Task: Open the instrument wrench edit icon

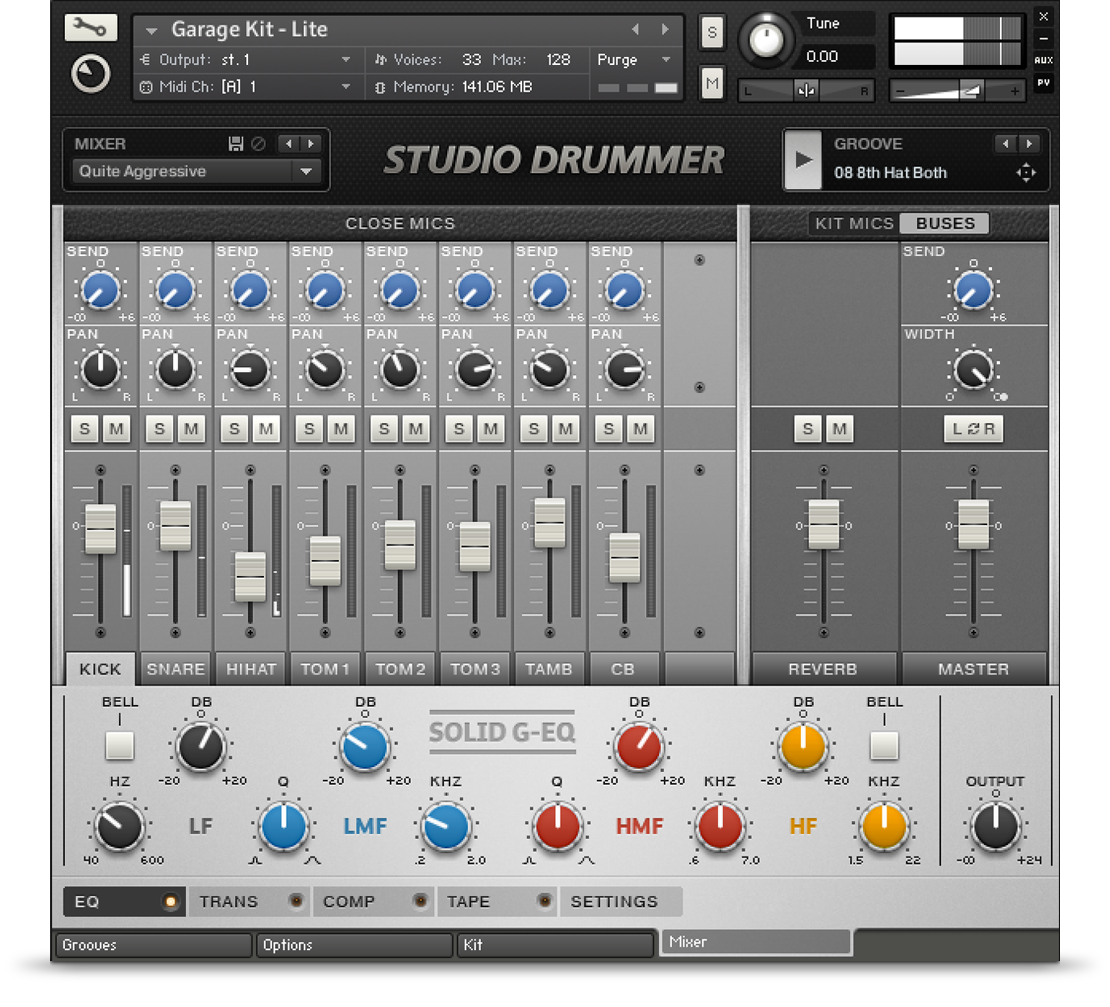Action: tap(90, 28)
